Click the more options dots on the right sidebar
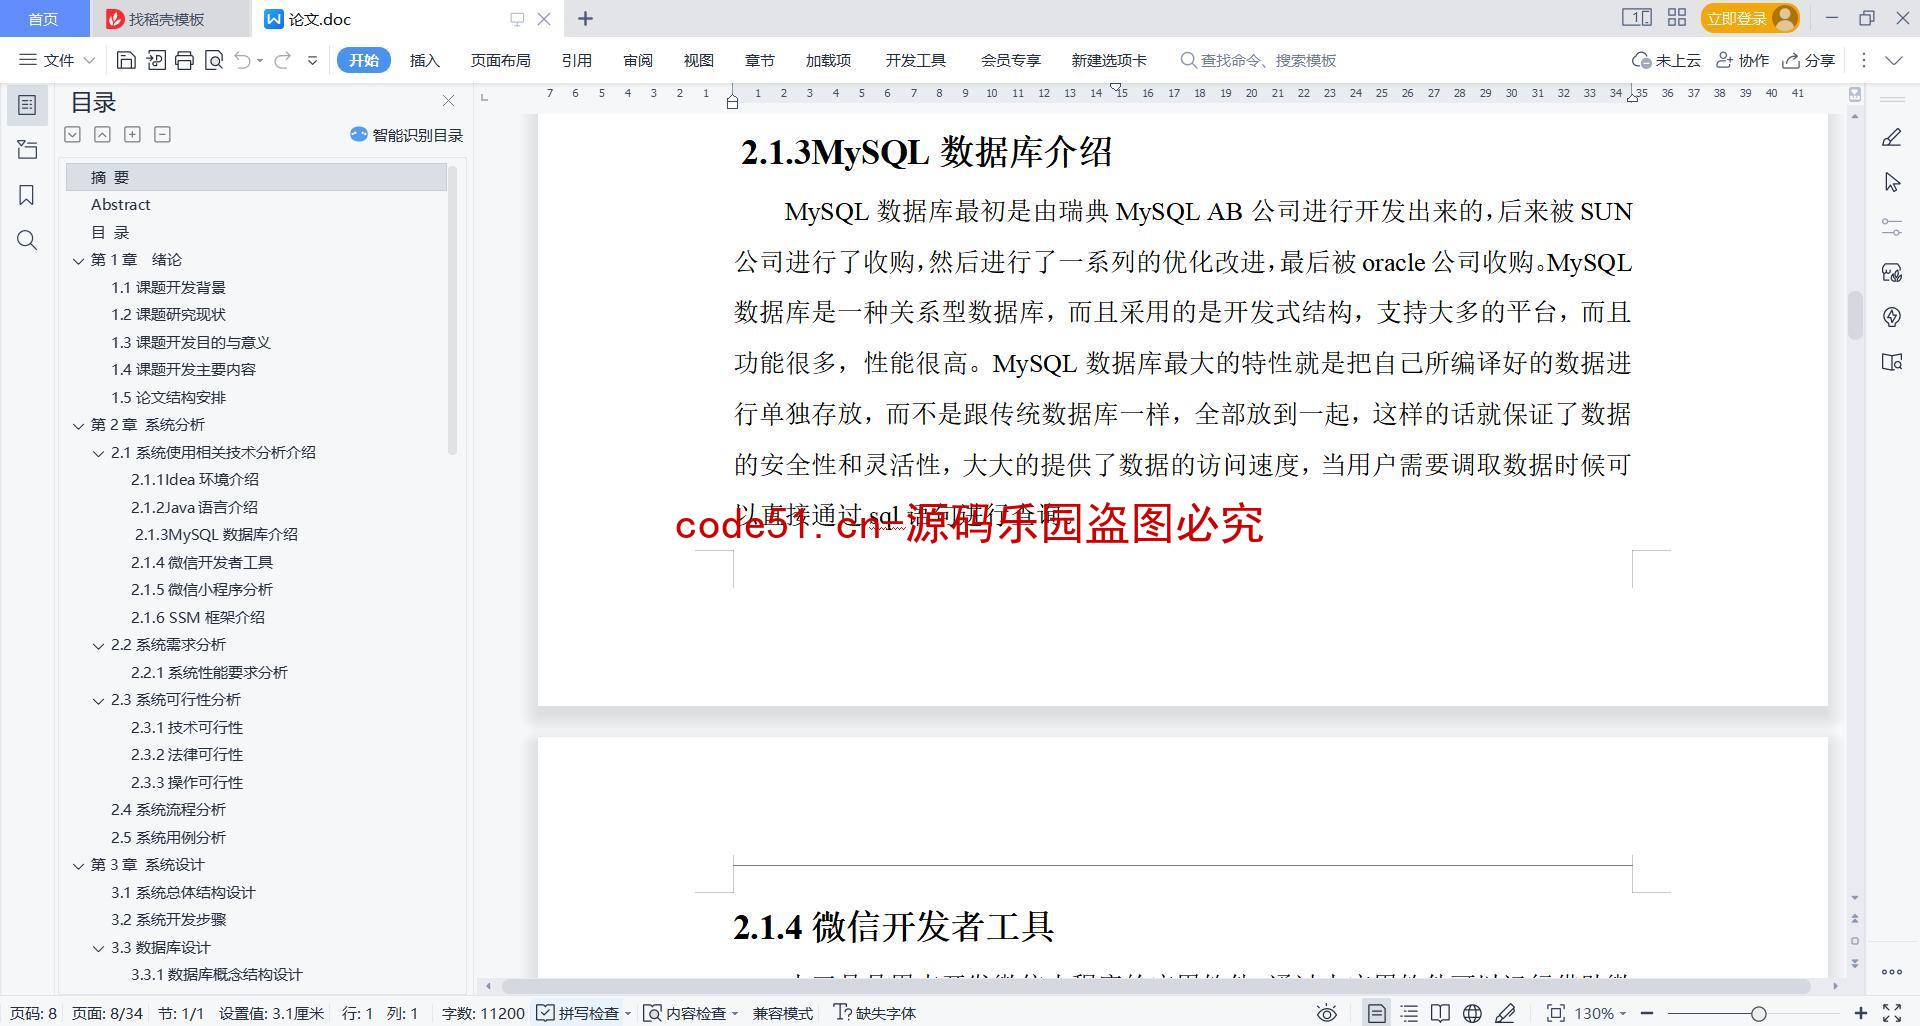 pyautogui.click(x=1891, y=971)
